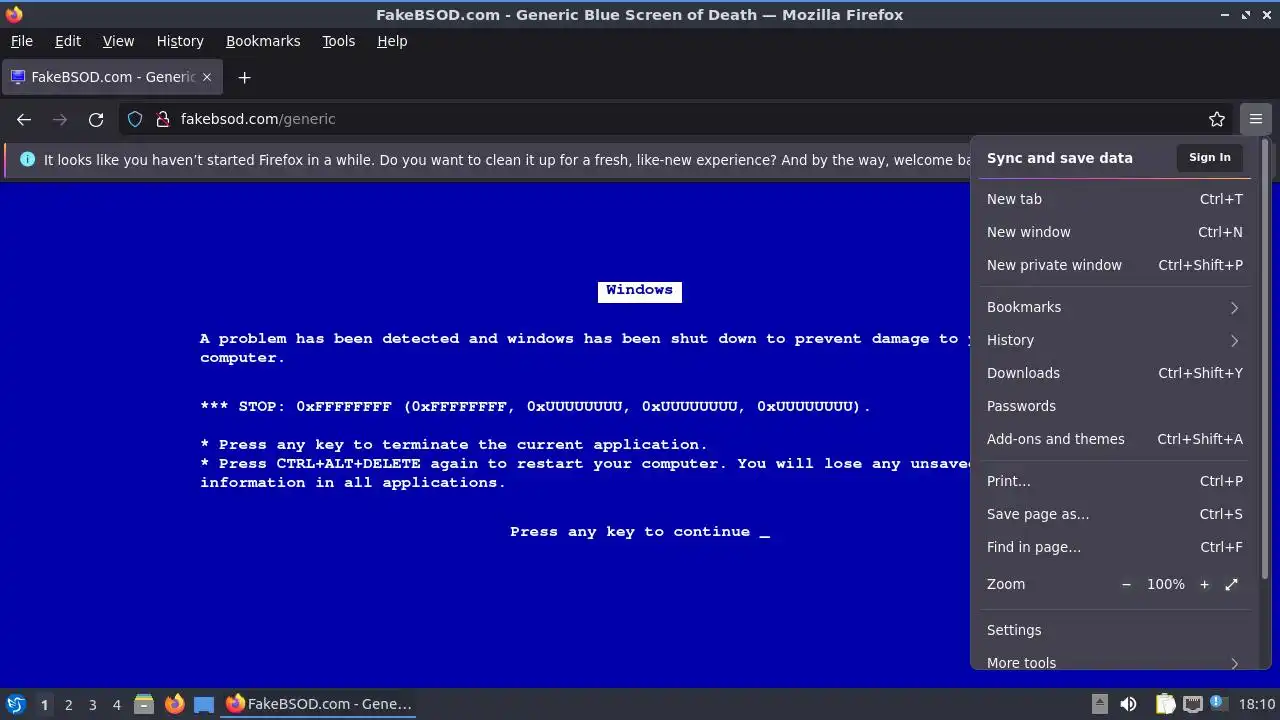The height and width of the screenshot is (720, 1280).
Task: Click the show desktop taskbar icon
Action: click(204, 704)
